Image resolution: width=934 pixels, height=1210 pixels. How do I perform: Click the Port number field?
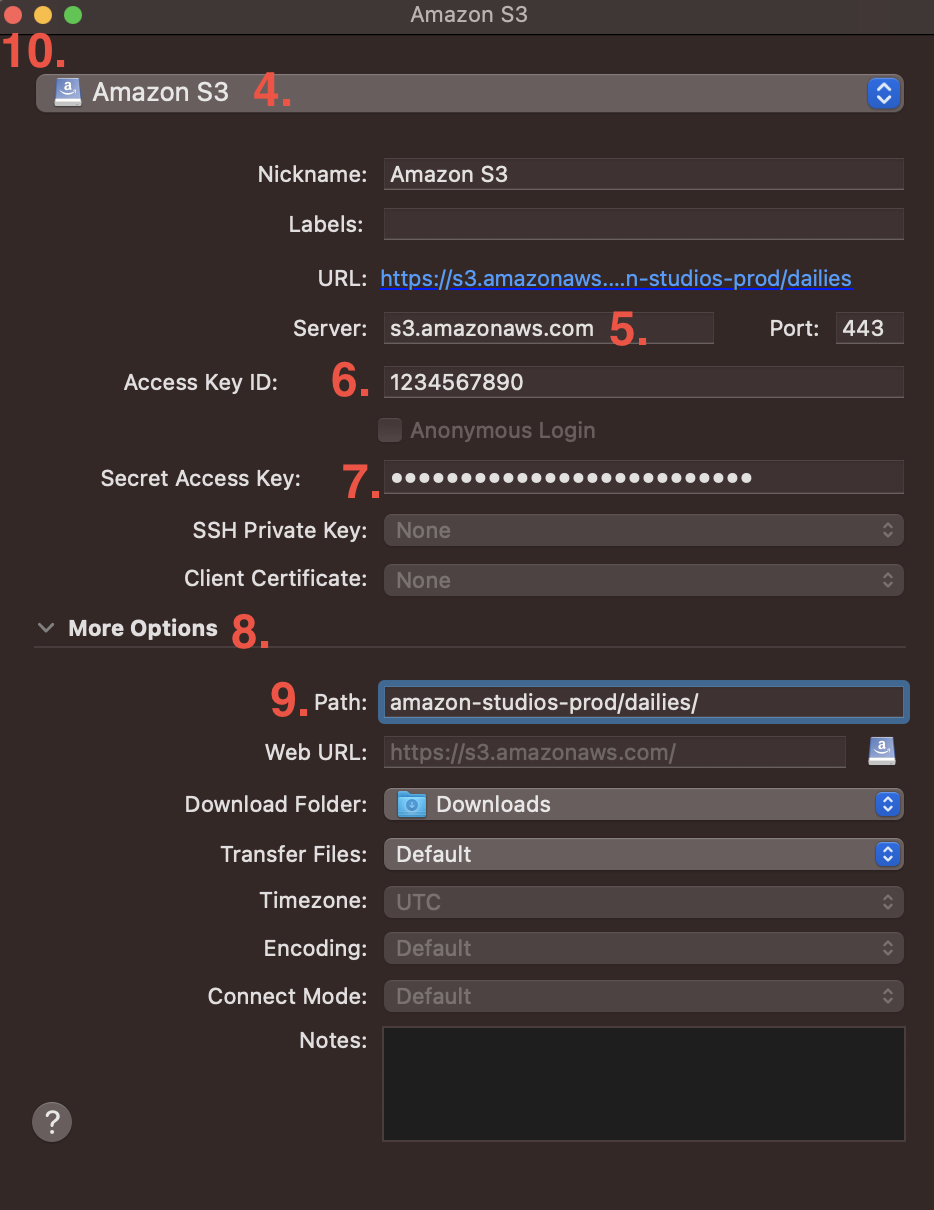click(870, 328)
